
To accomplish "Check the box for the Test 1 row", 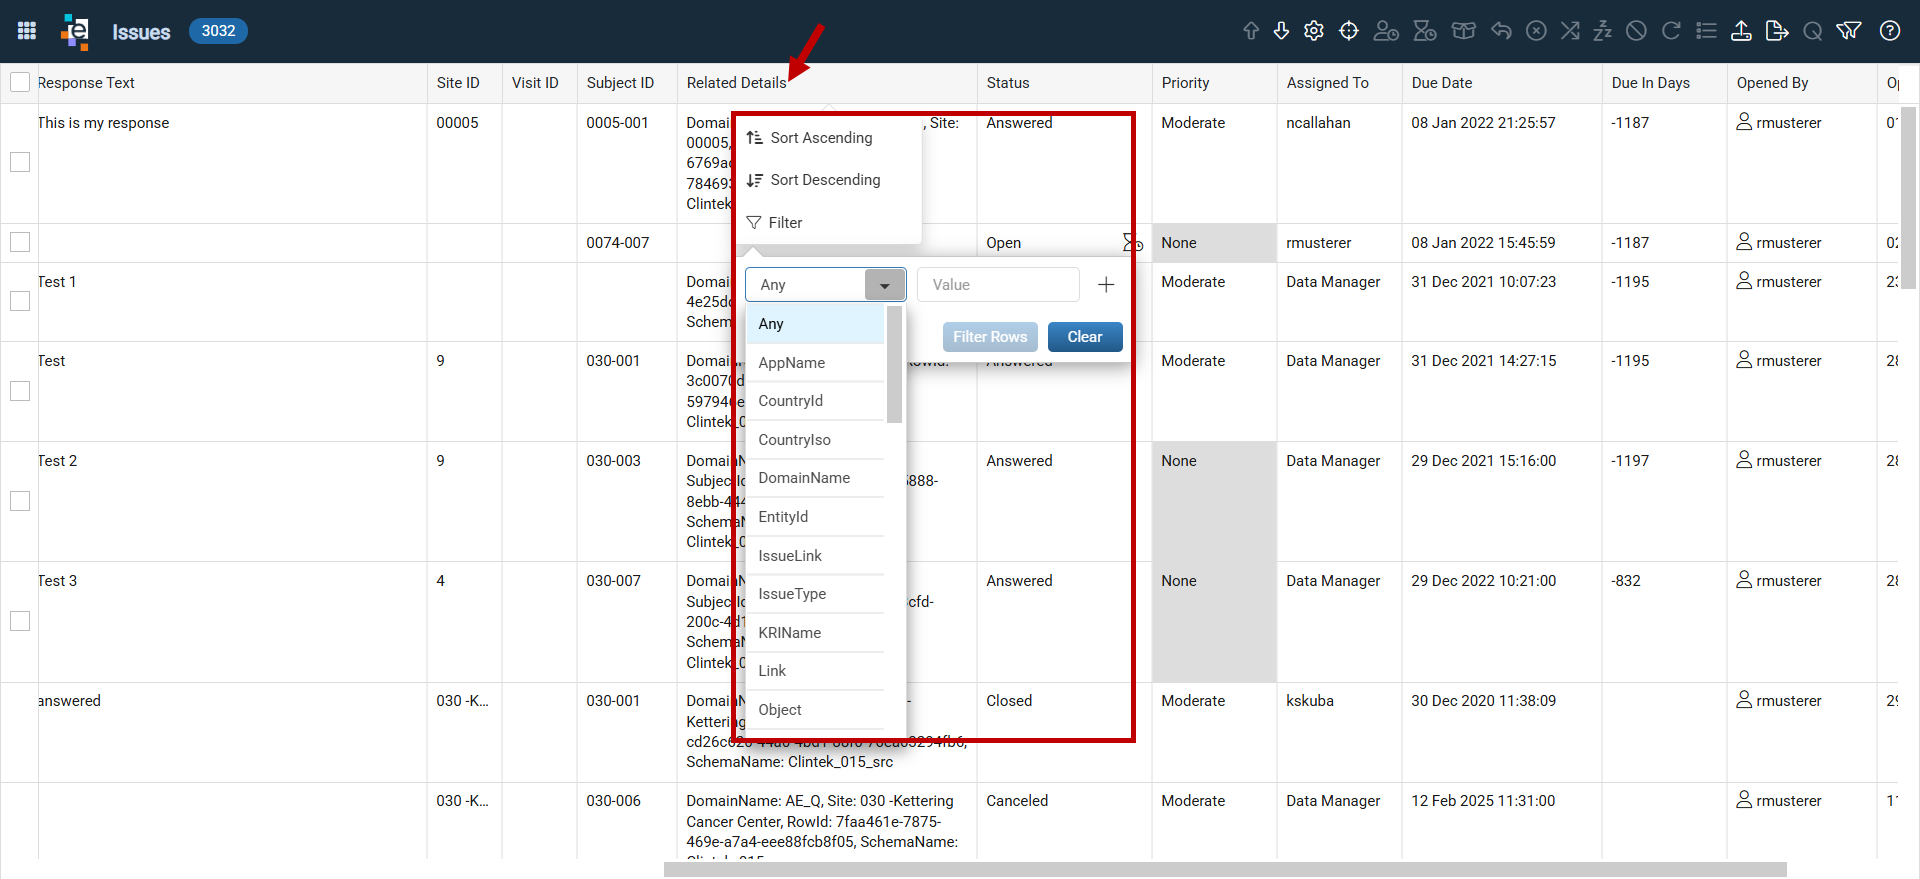I will click(x=20, y=301).
